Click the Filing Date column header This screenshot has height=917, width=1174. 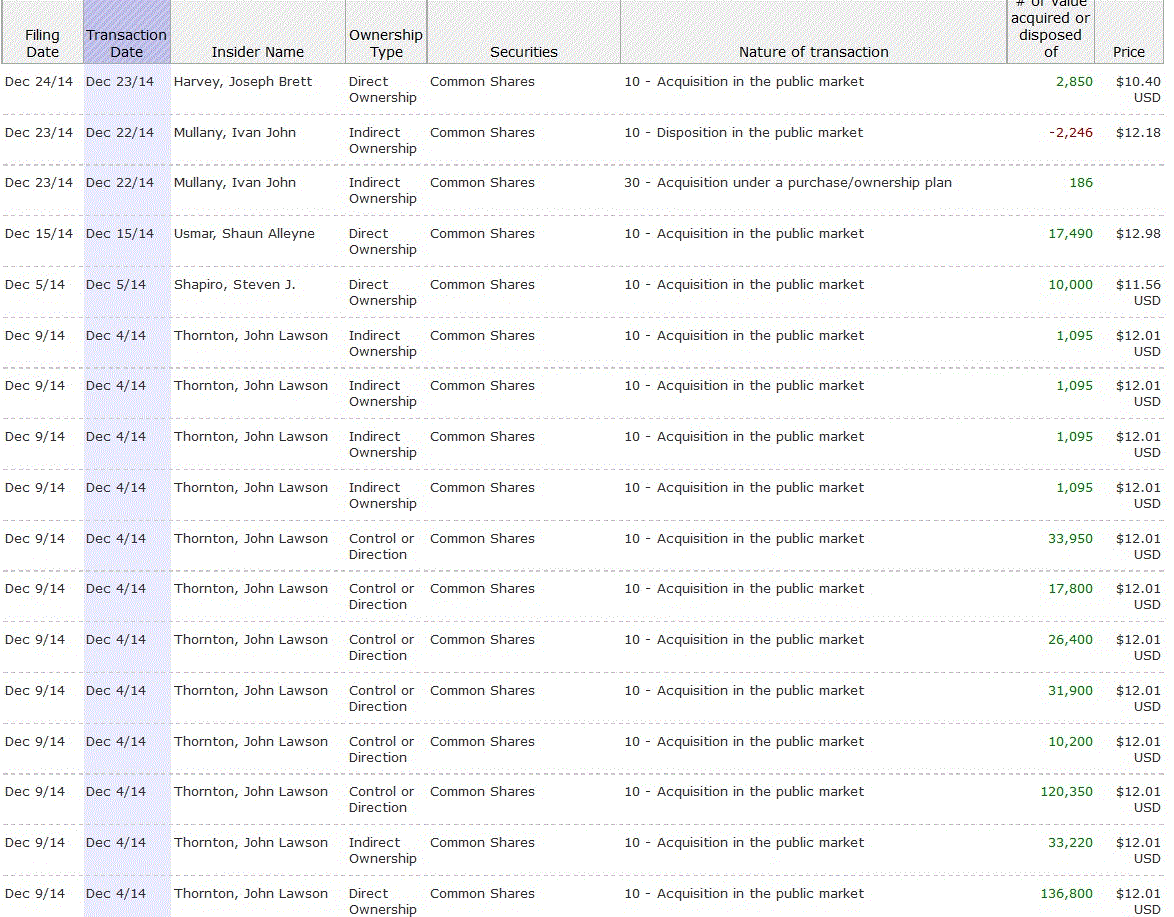pyautogui.click(x=42, y=43)
